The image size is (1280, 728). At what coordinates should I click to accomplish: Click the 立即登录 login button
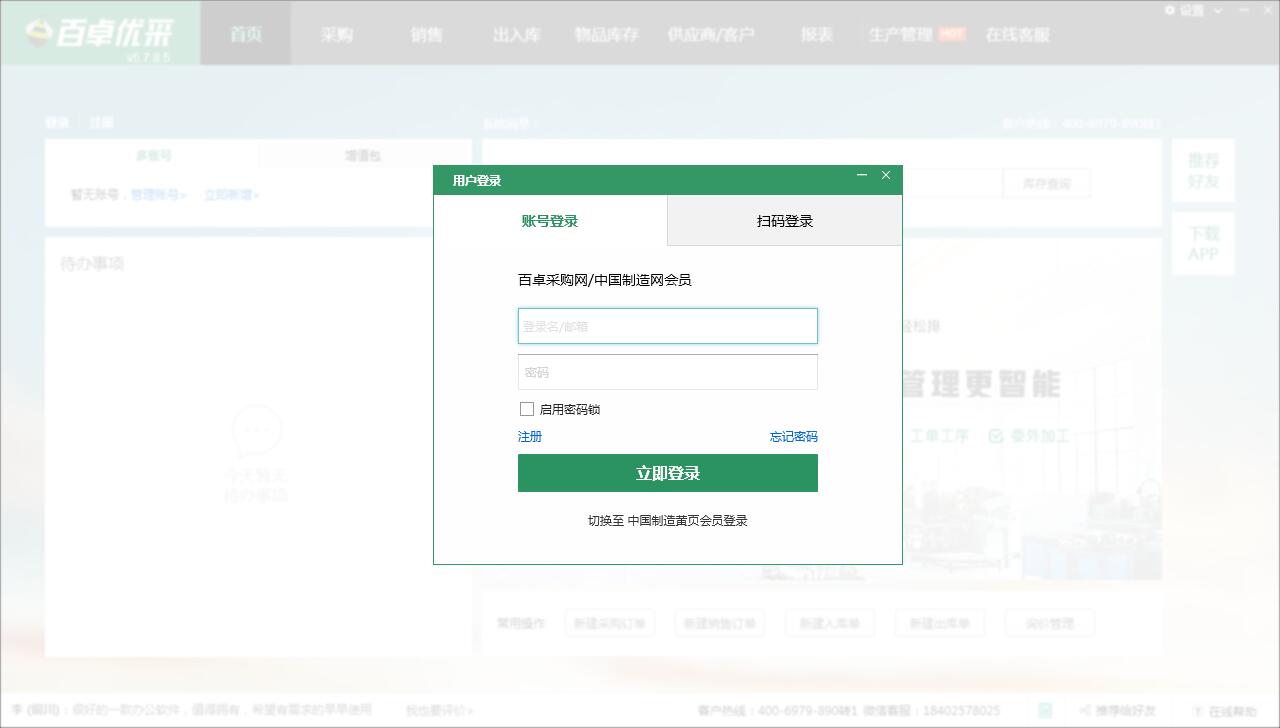pos(667,472)
